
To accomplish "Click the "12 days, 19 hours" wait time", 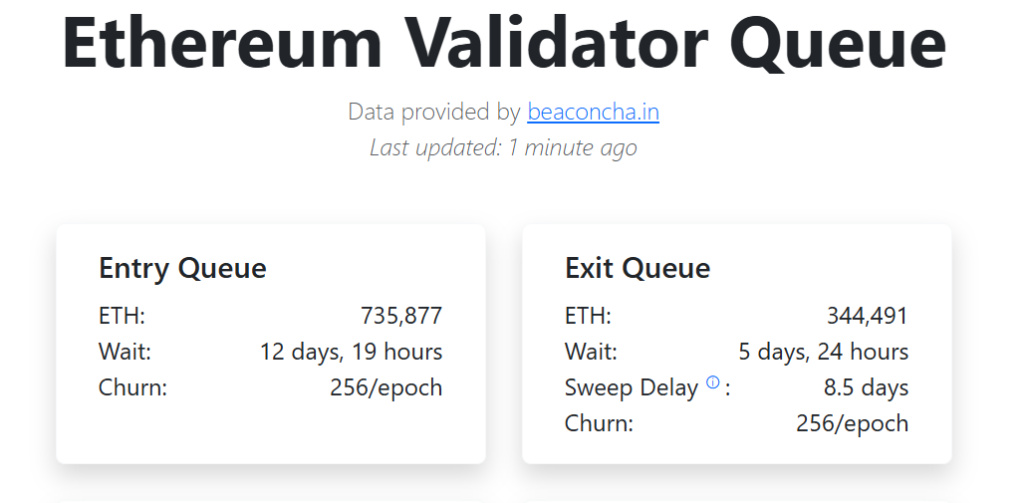I will (351, 352).
